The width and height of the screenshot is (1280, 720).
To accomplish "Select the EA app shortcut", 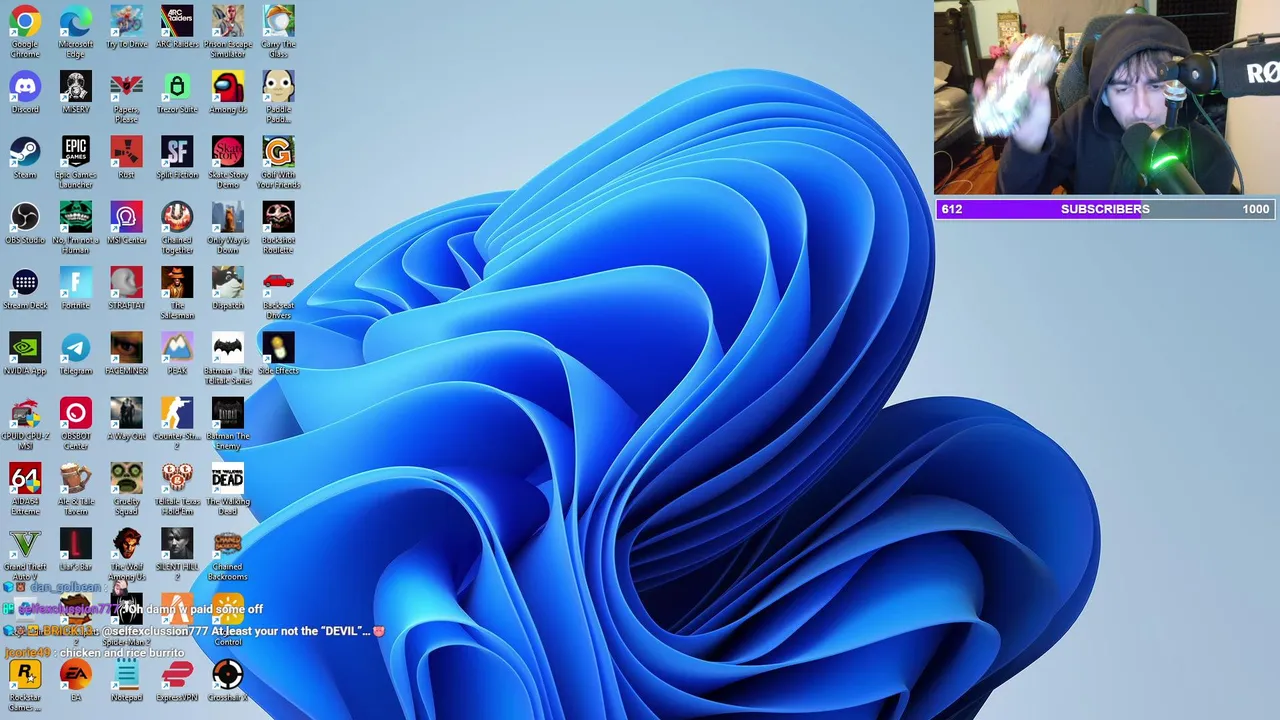I will [x=76, y=682].
